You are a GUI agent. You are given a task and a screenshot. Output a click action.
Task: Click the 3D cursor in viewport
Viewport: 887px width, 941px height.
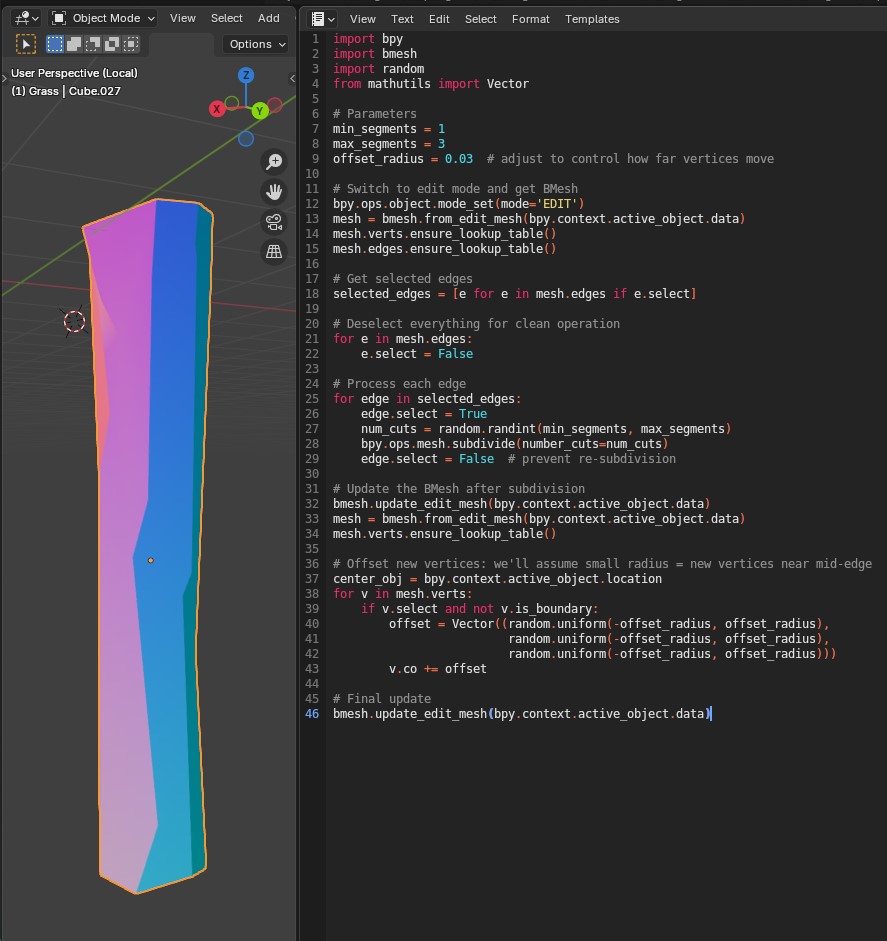pyautogui.click(x=74, y=322)
